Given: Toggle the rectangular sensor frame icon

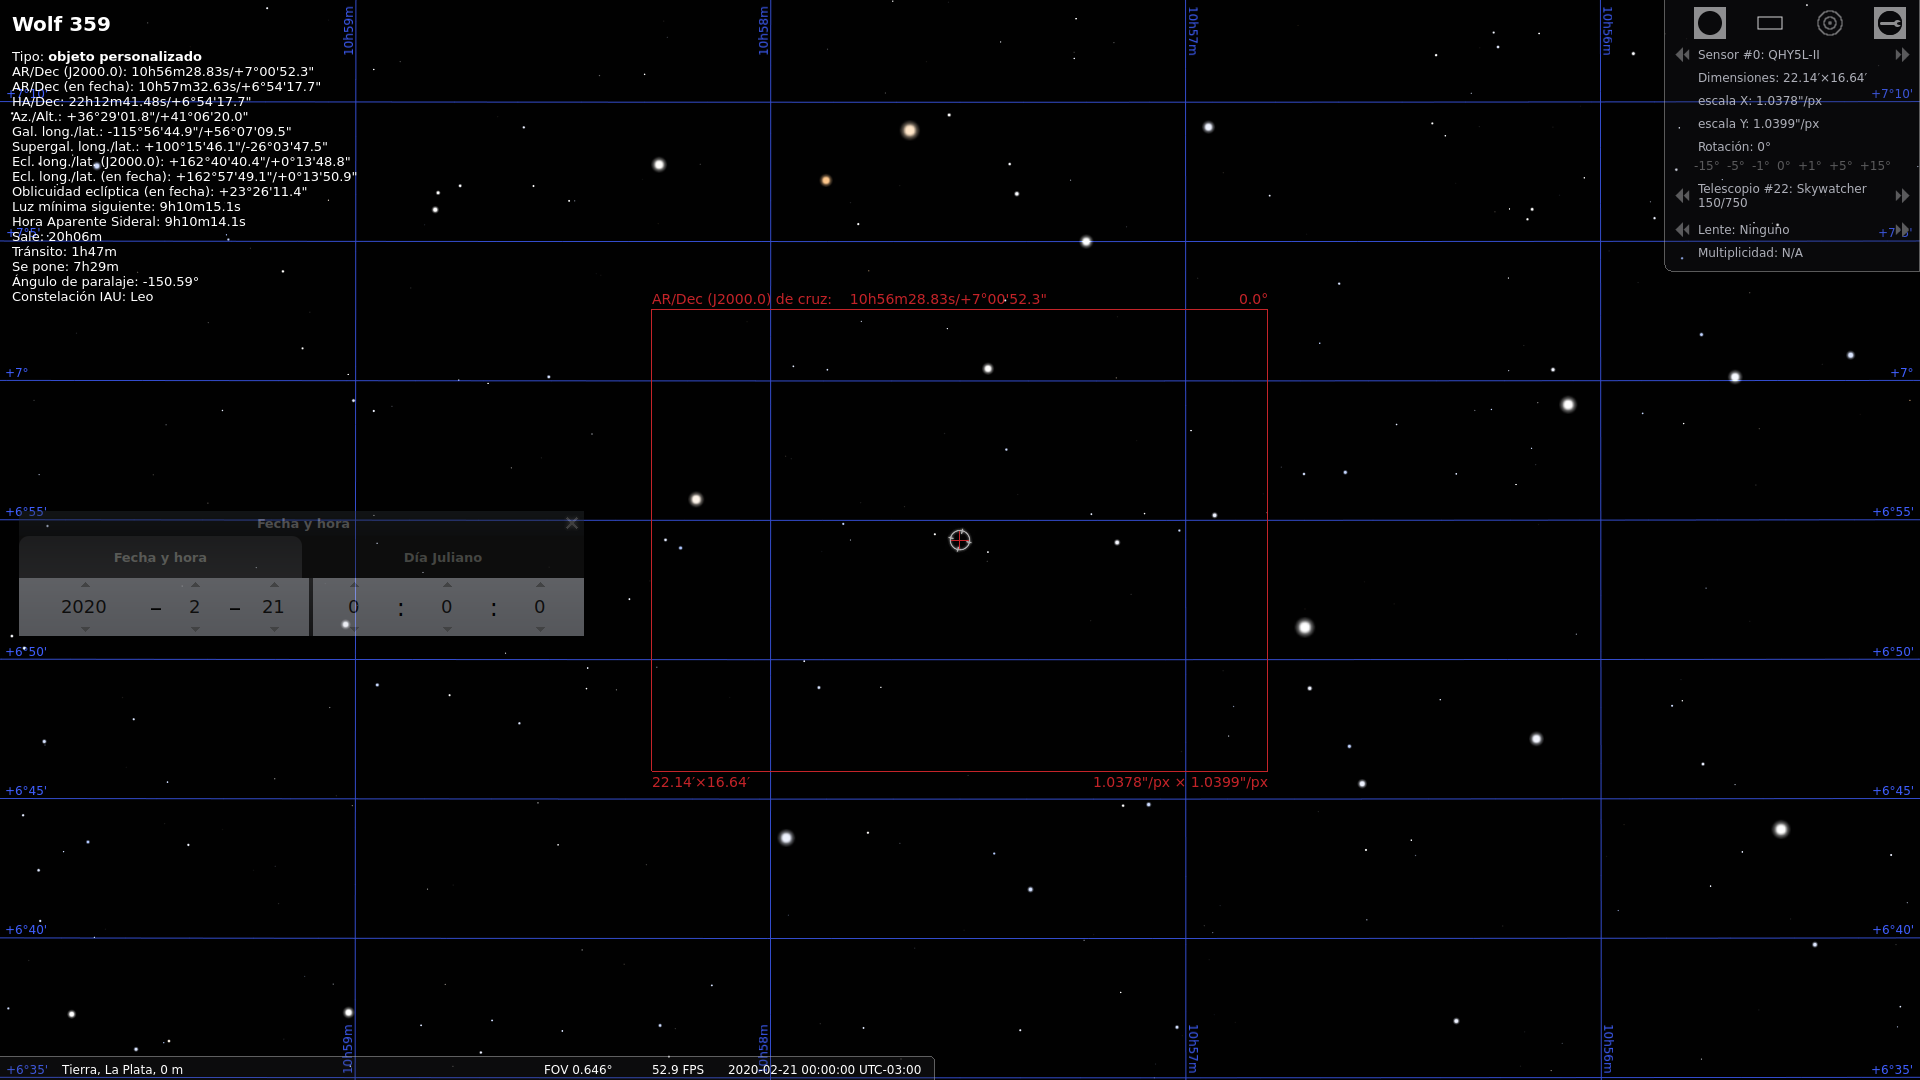Looking at the screenshot, I should point(1769,23).
